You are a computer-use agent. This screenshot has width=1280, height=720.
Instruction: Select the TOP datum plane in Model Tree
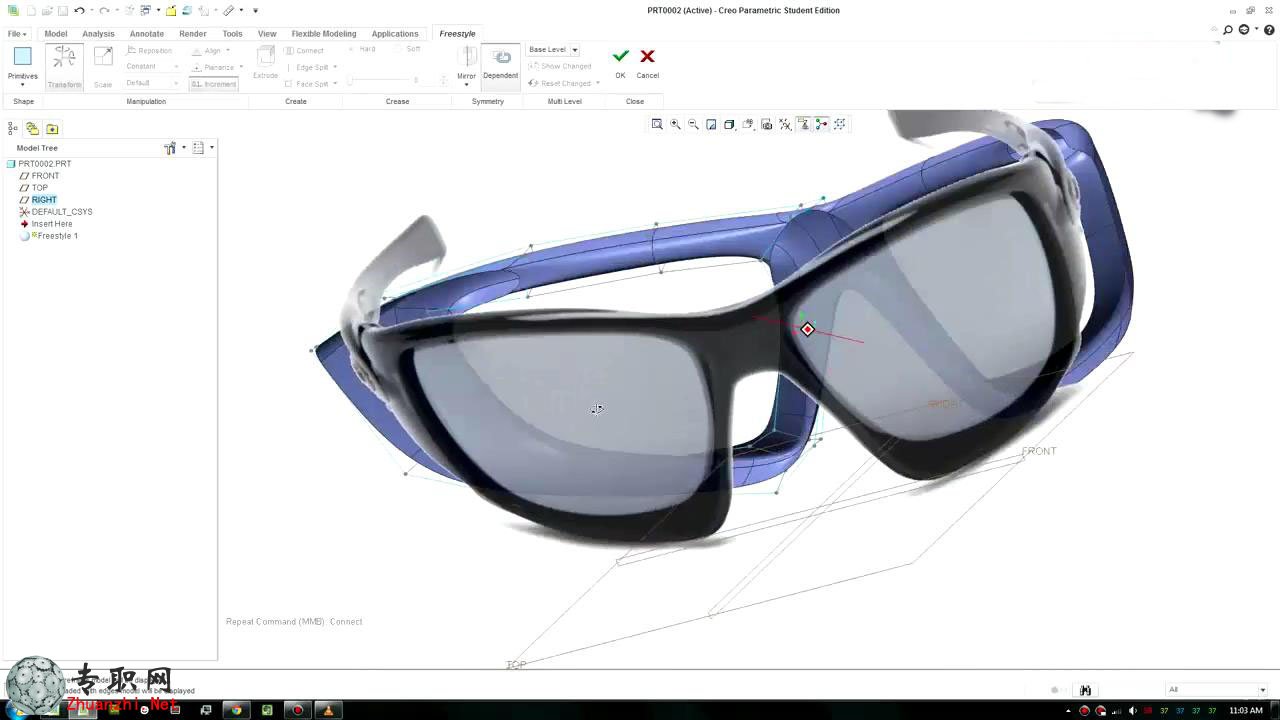click(39, 188)
